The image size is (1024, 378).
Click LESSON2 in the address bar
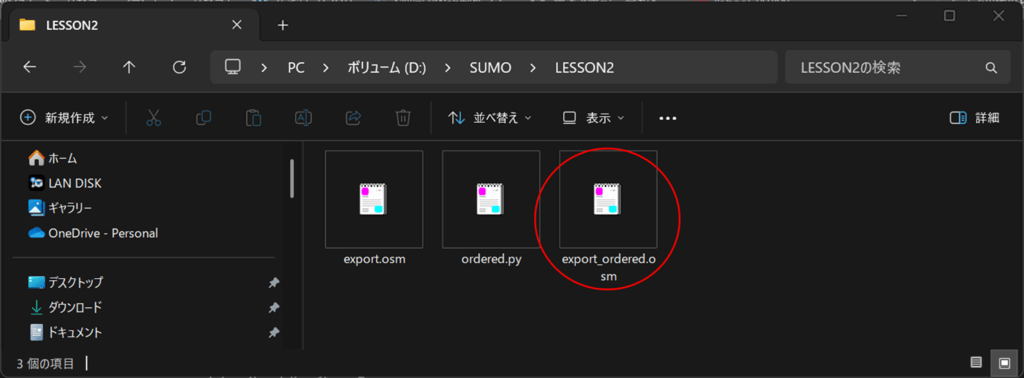(584, 68)
